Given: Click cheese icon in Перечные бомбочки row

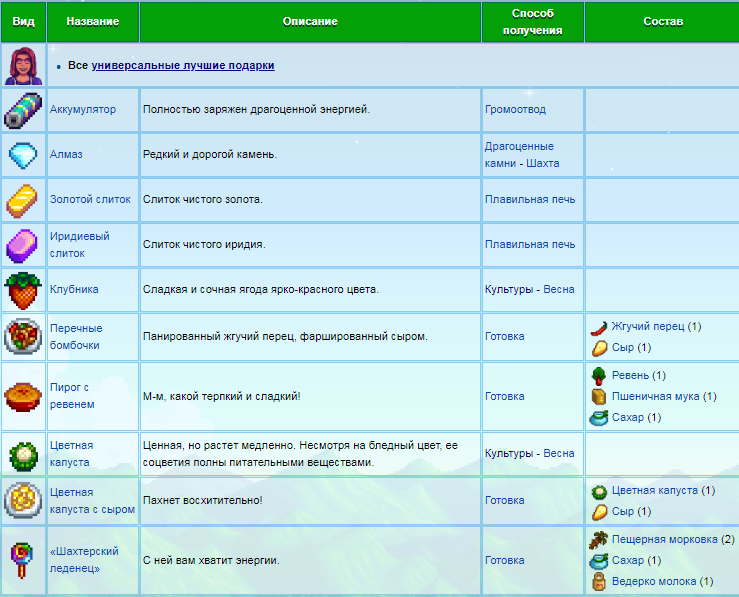Looking at the screenshot, I should (599, 348).
